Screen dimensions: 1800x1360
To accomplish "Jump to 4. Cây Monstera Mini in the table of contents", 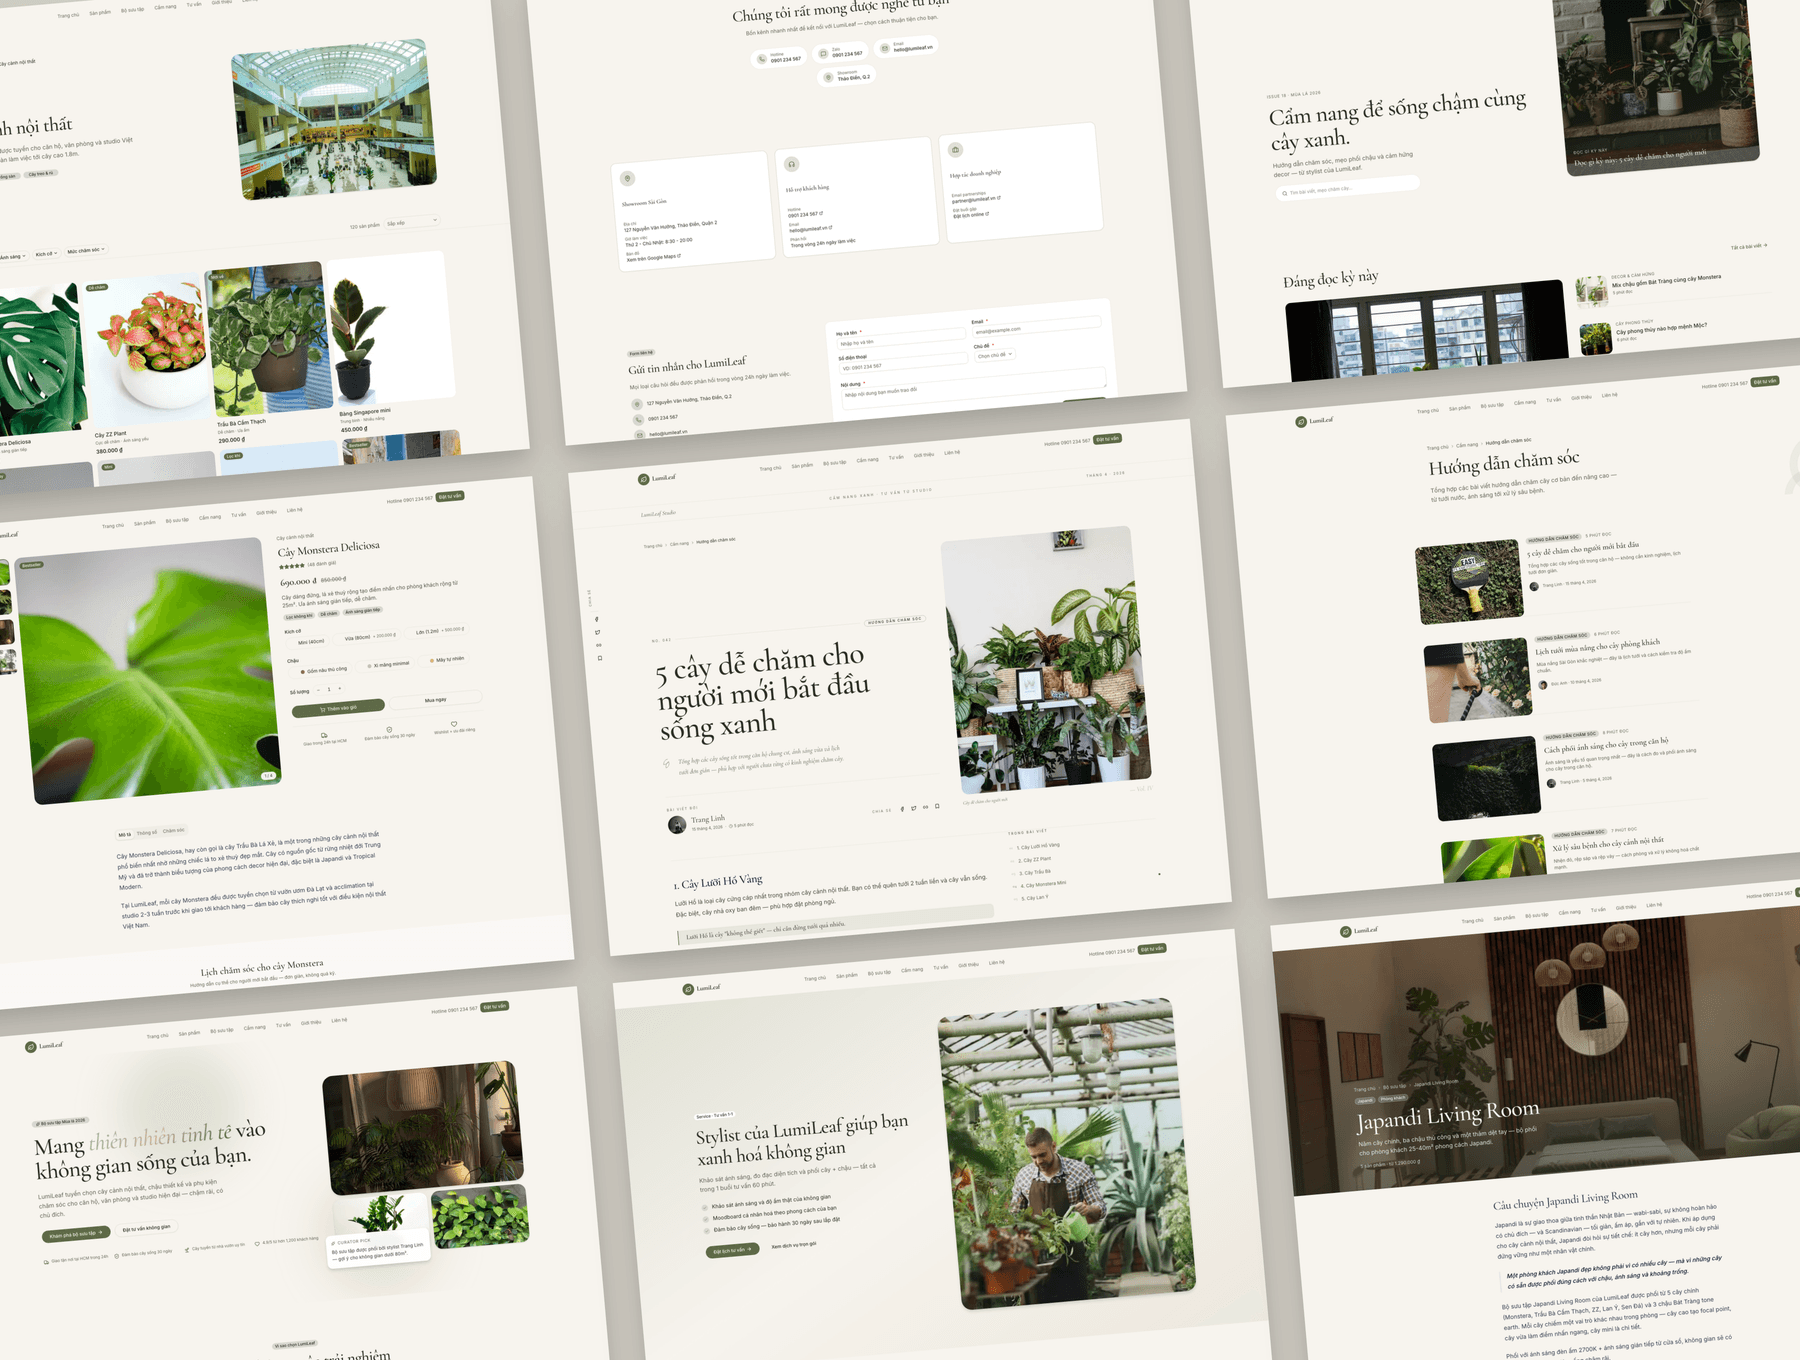I will (1043, 885).
